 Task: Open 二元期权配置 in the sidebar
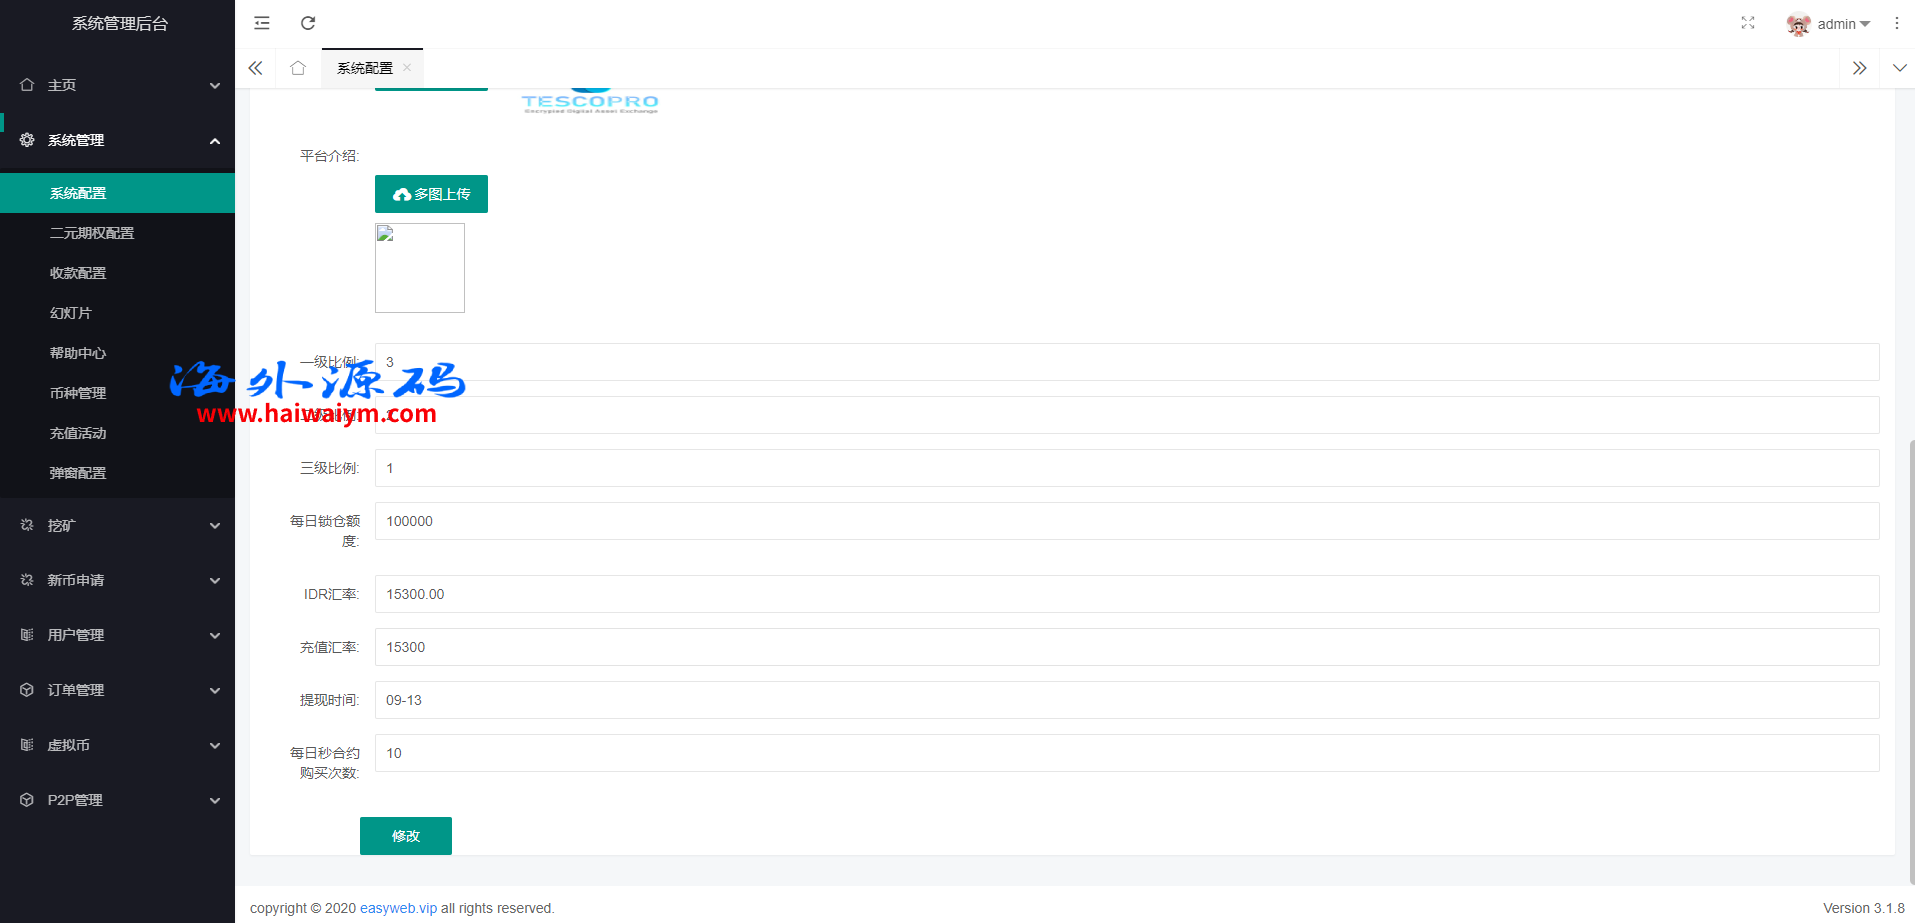92,233
